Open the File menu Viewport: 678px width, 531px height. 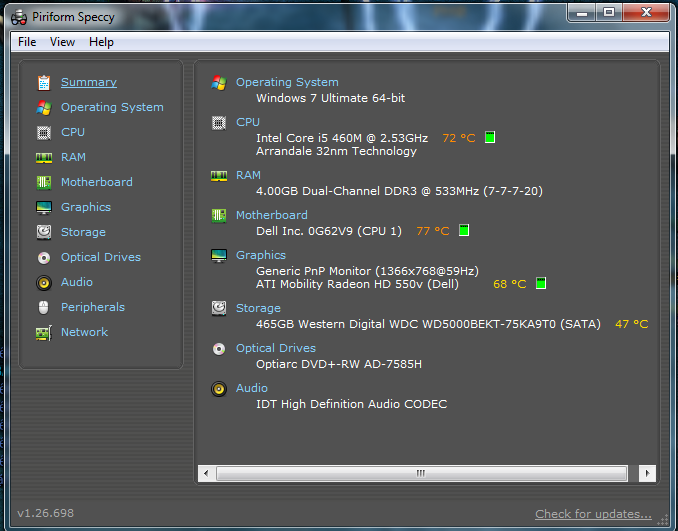[27, 42]
